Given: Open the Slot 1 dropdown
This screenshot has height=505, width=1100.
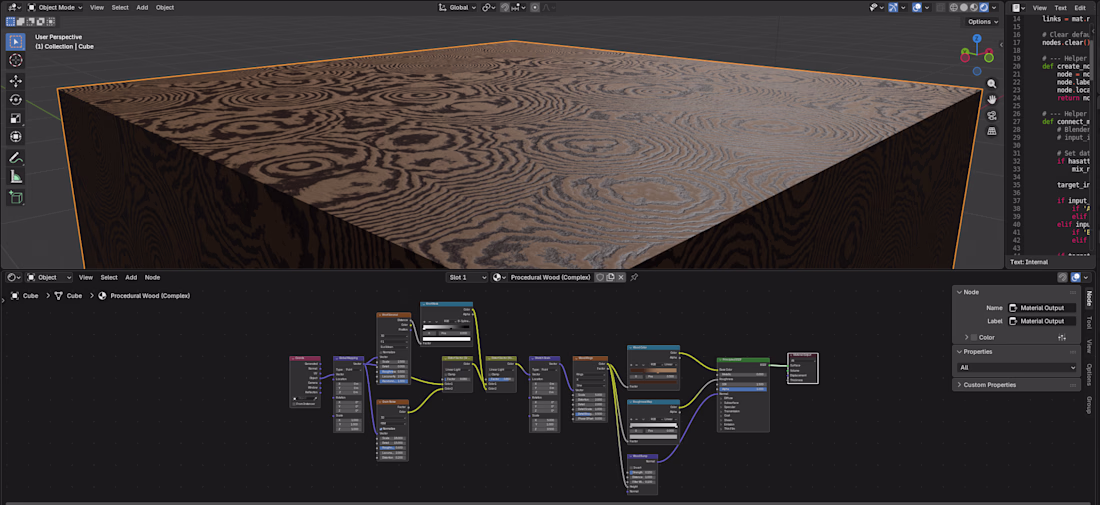Looking at the screenshot, I should click(468, 277).
